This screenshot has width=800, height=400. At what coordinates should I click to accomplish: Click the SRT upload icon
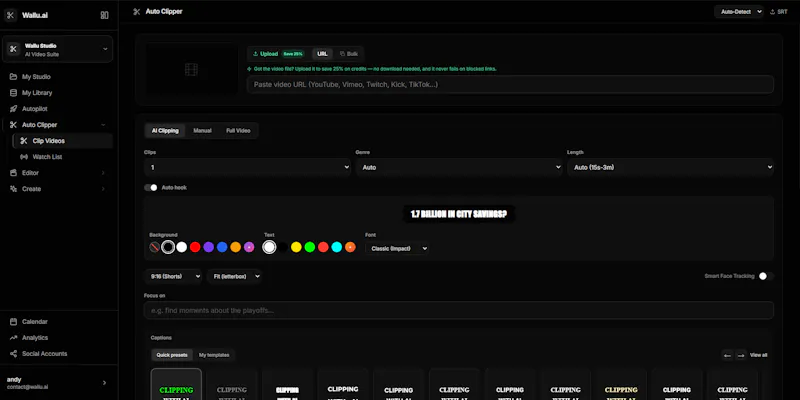(x=772, y=11)
